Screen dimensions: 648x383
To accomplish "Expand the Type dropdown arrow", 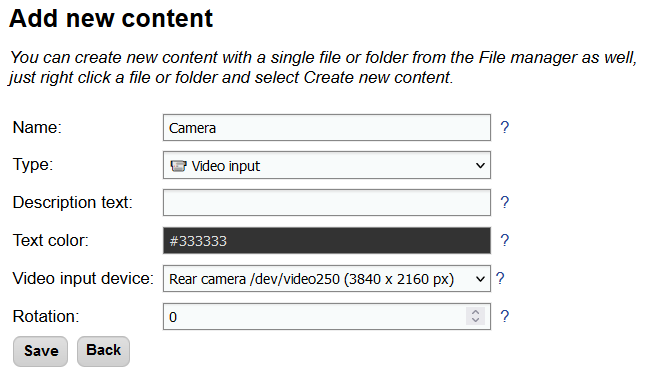I will coord(480,166).
